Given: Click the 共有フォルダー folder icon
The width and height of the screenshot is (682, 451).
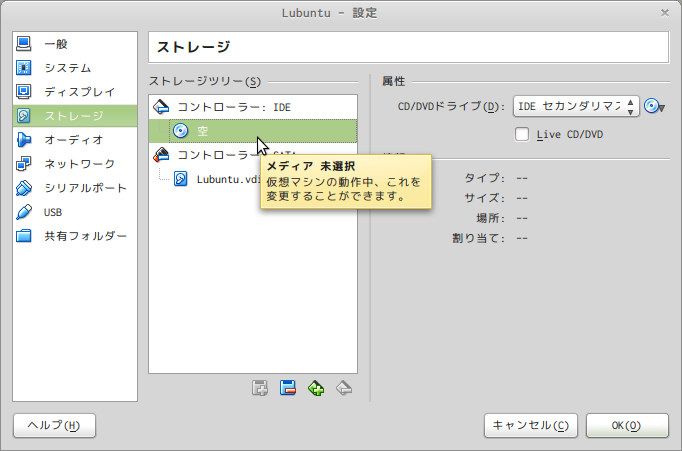Looking at the screenshot, I should pyautogui.click(x=23, y=236).
